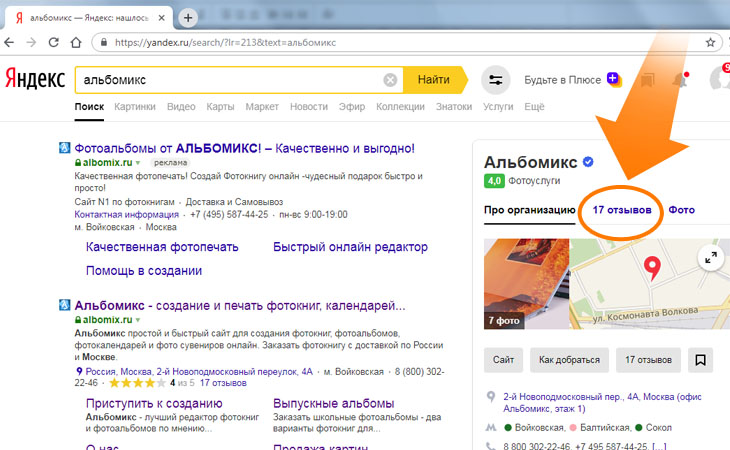The height and width of the screenshot is (450, 730).
Task: Open collections bookmark icon in header
Action: (x=647, y=80)
